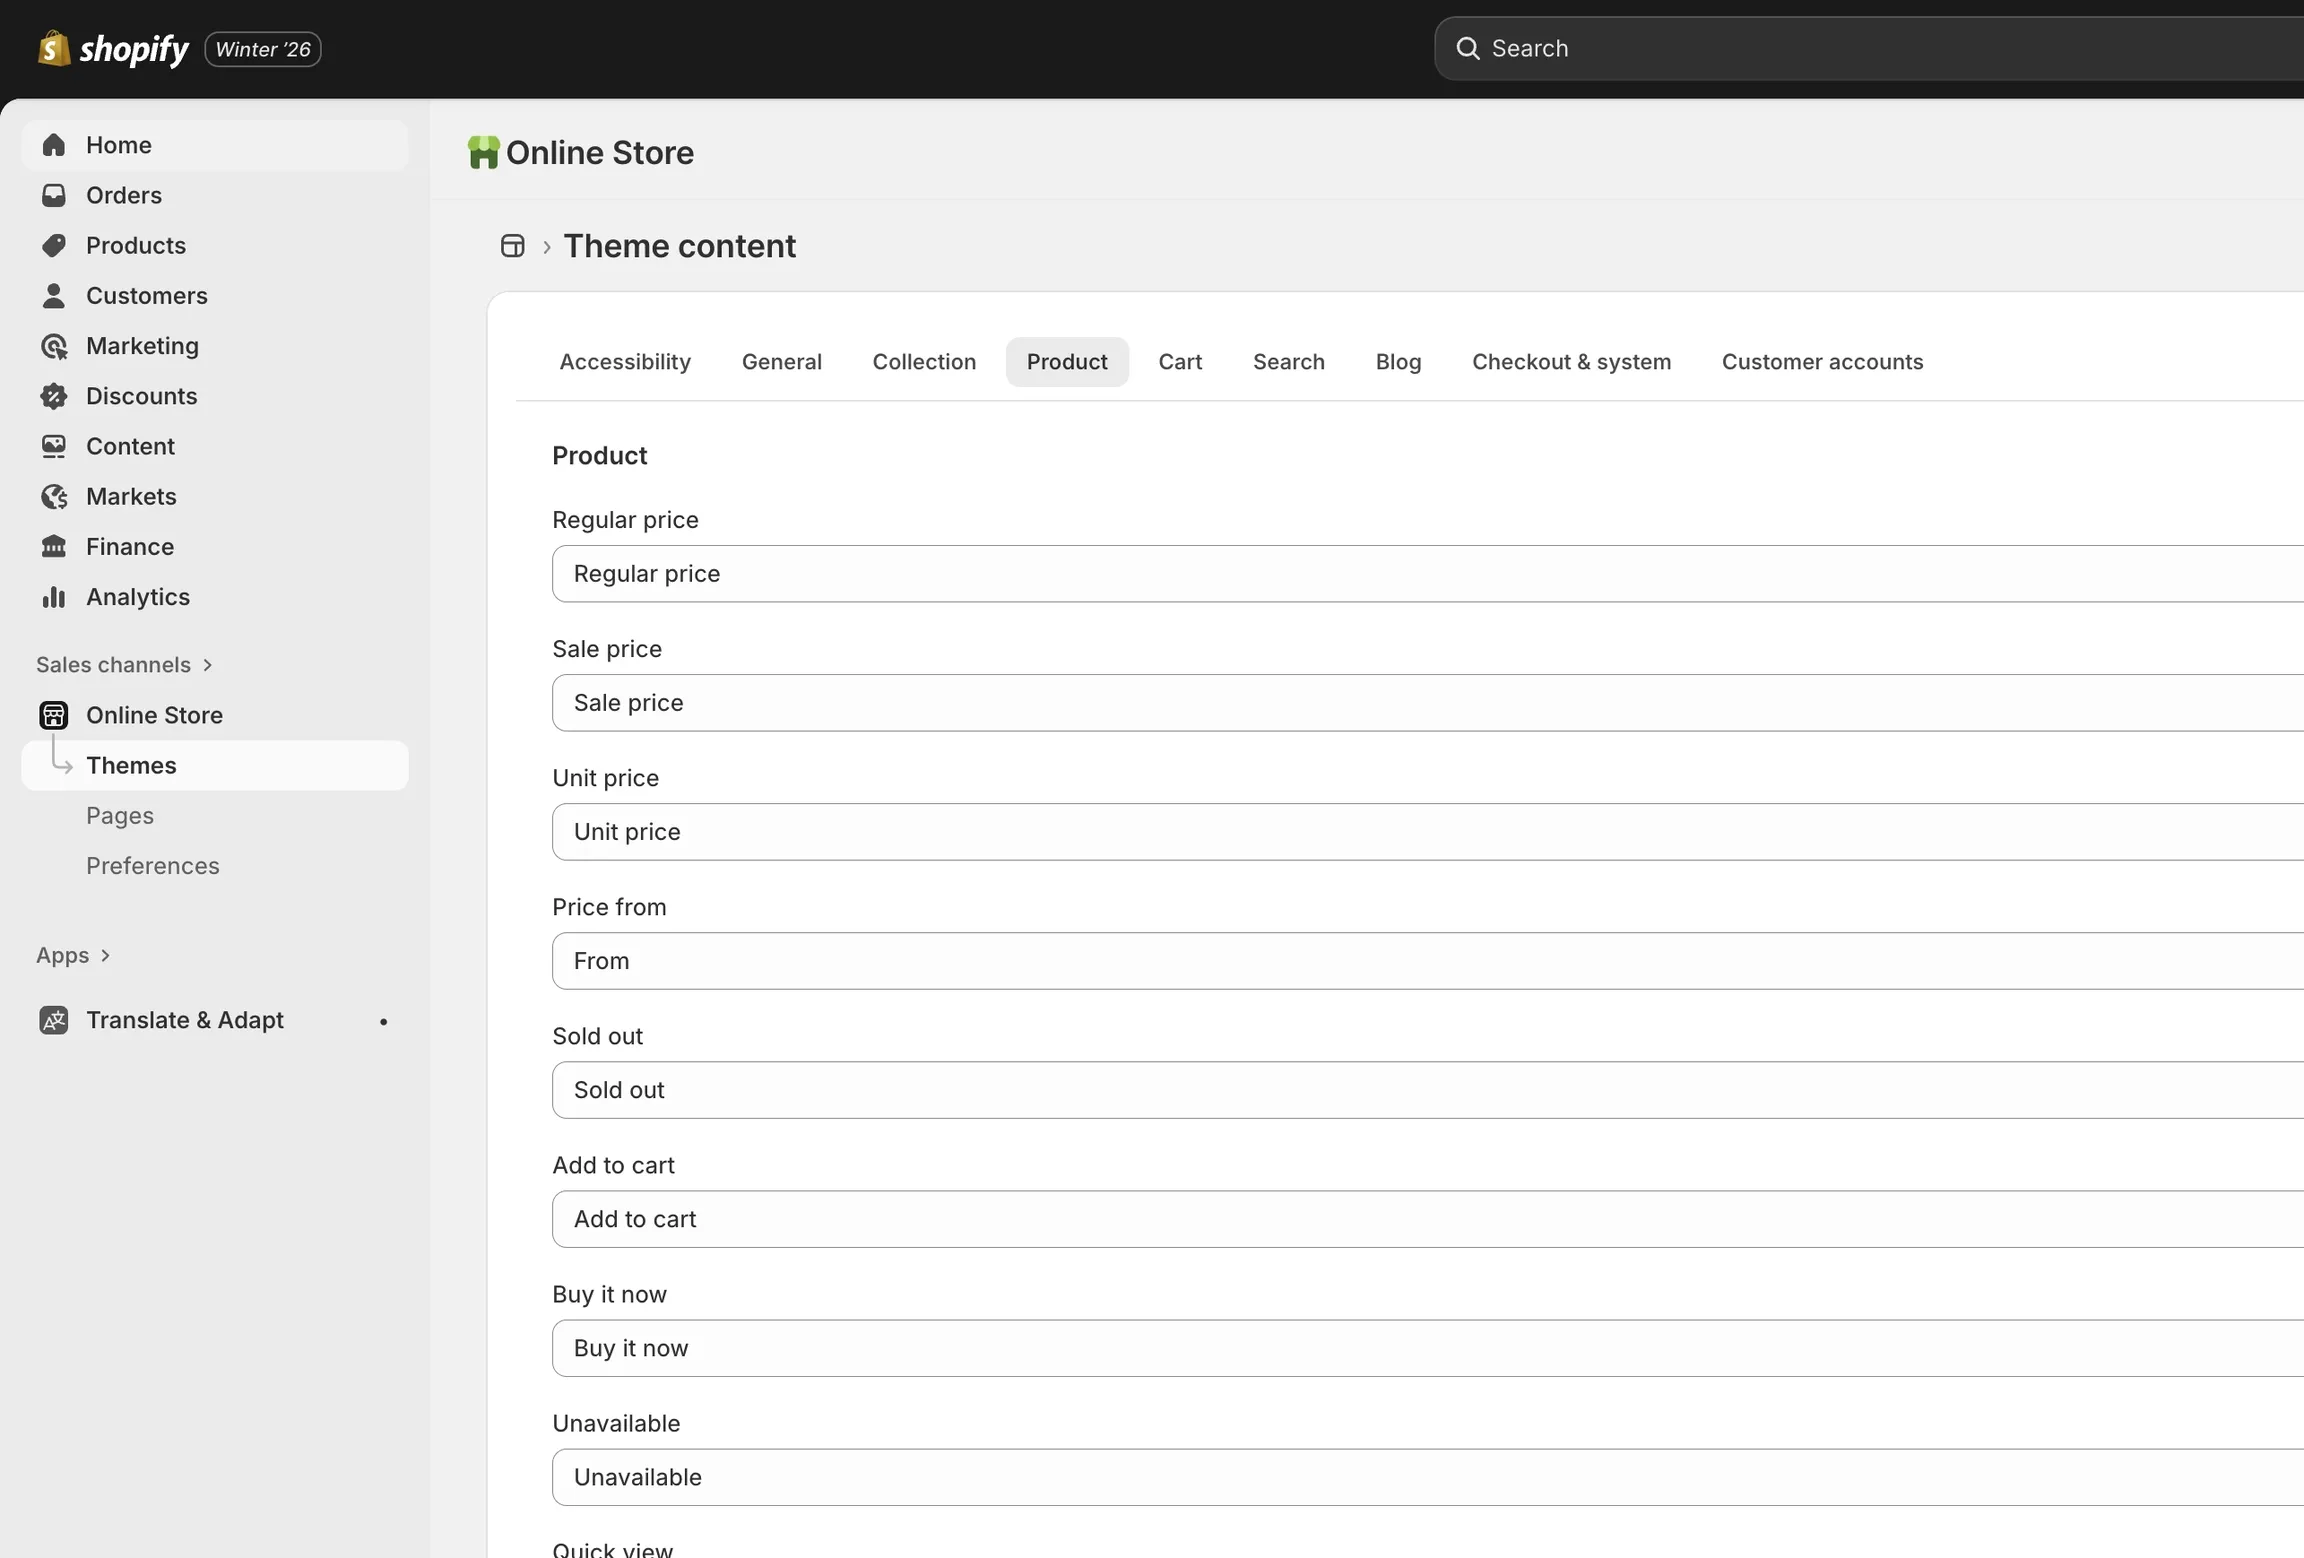Switch to the Cart tab
The width and height of the screenshot is (2304, 1558).
(1179, 361)
